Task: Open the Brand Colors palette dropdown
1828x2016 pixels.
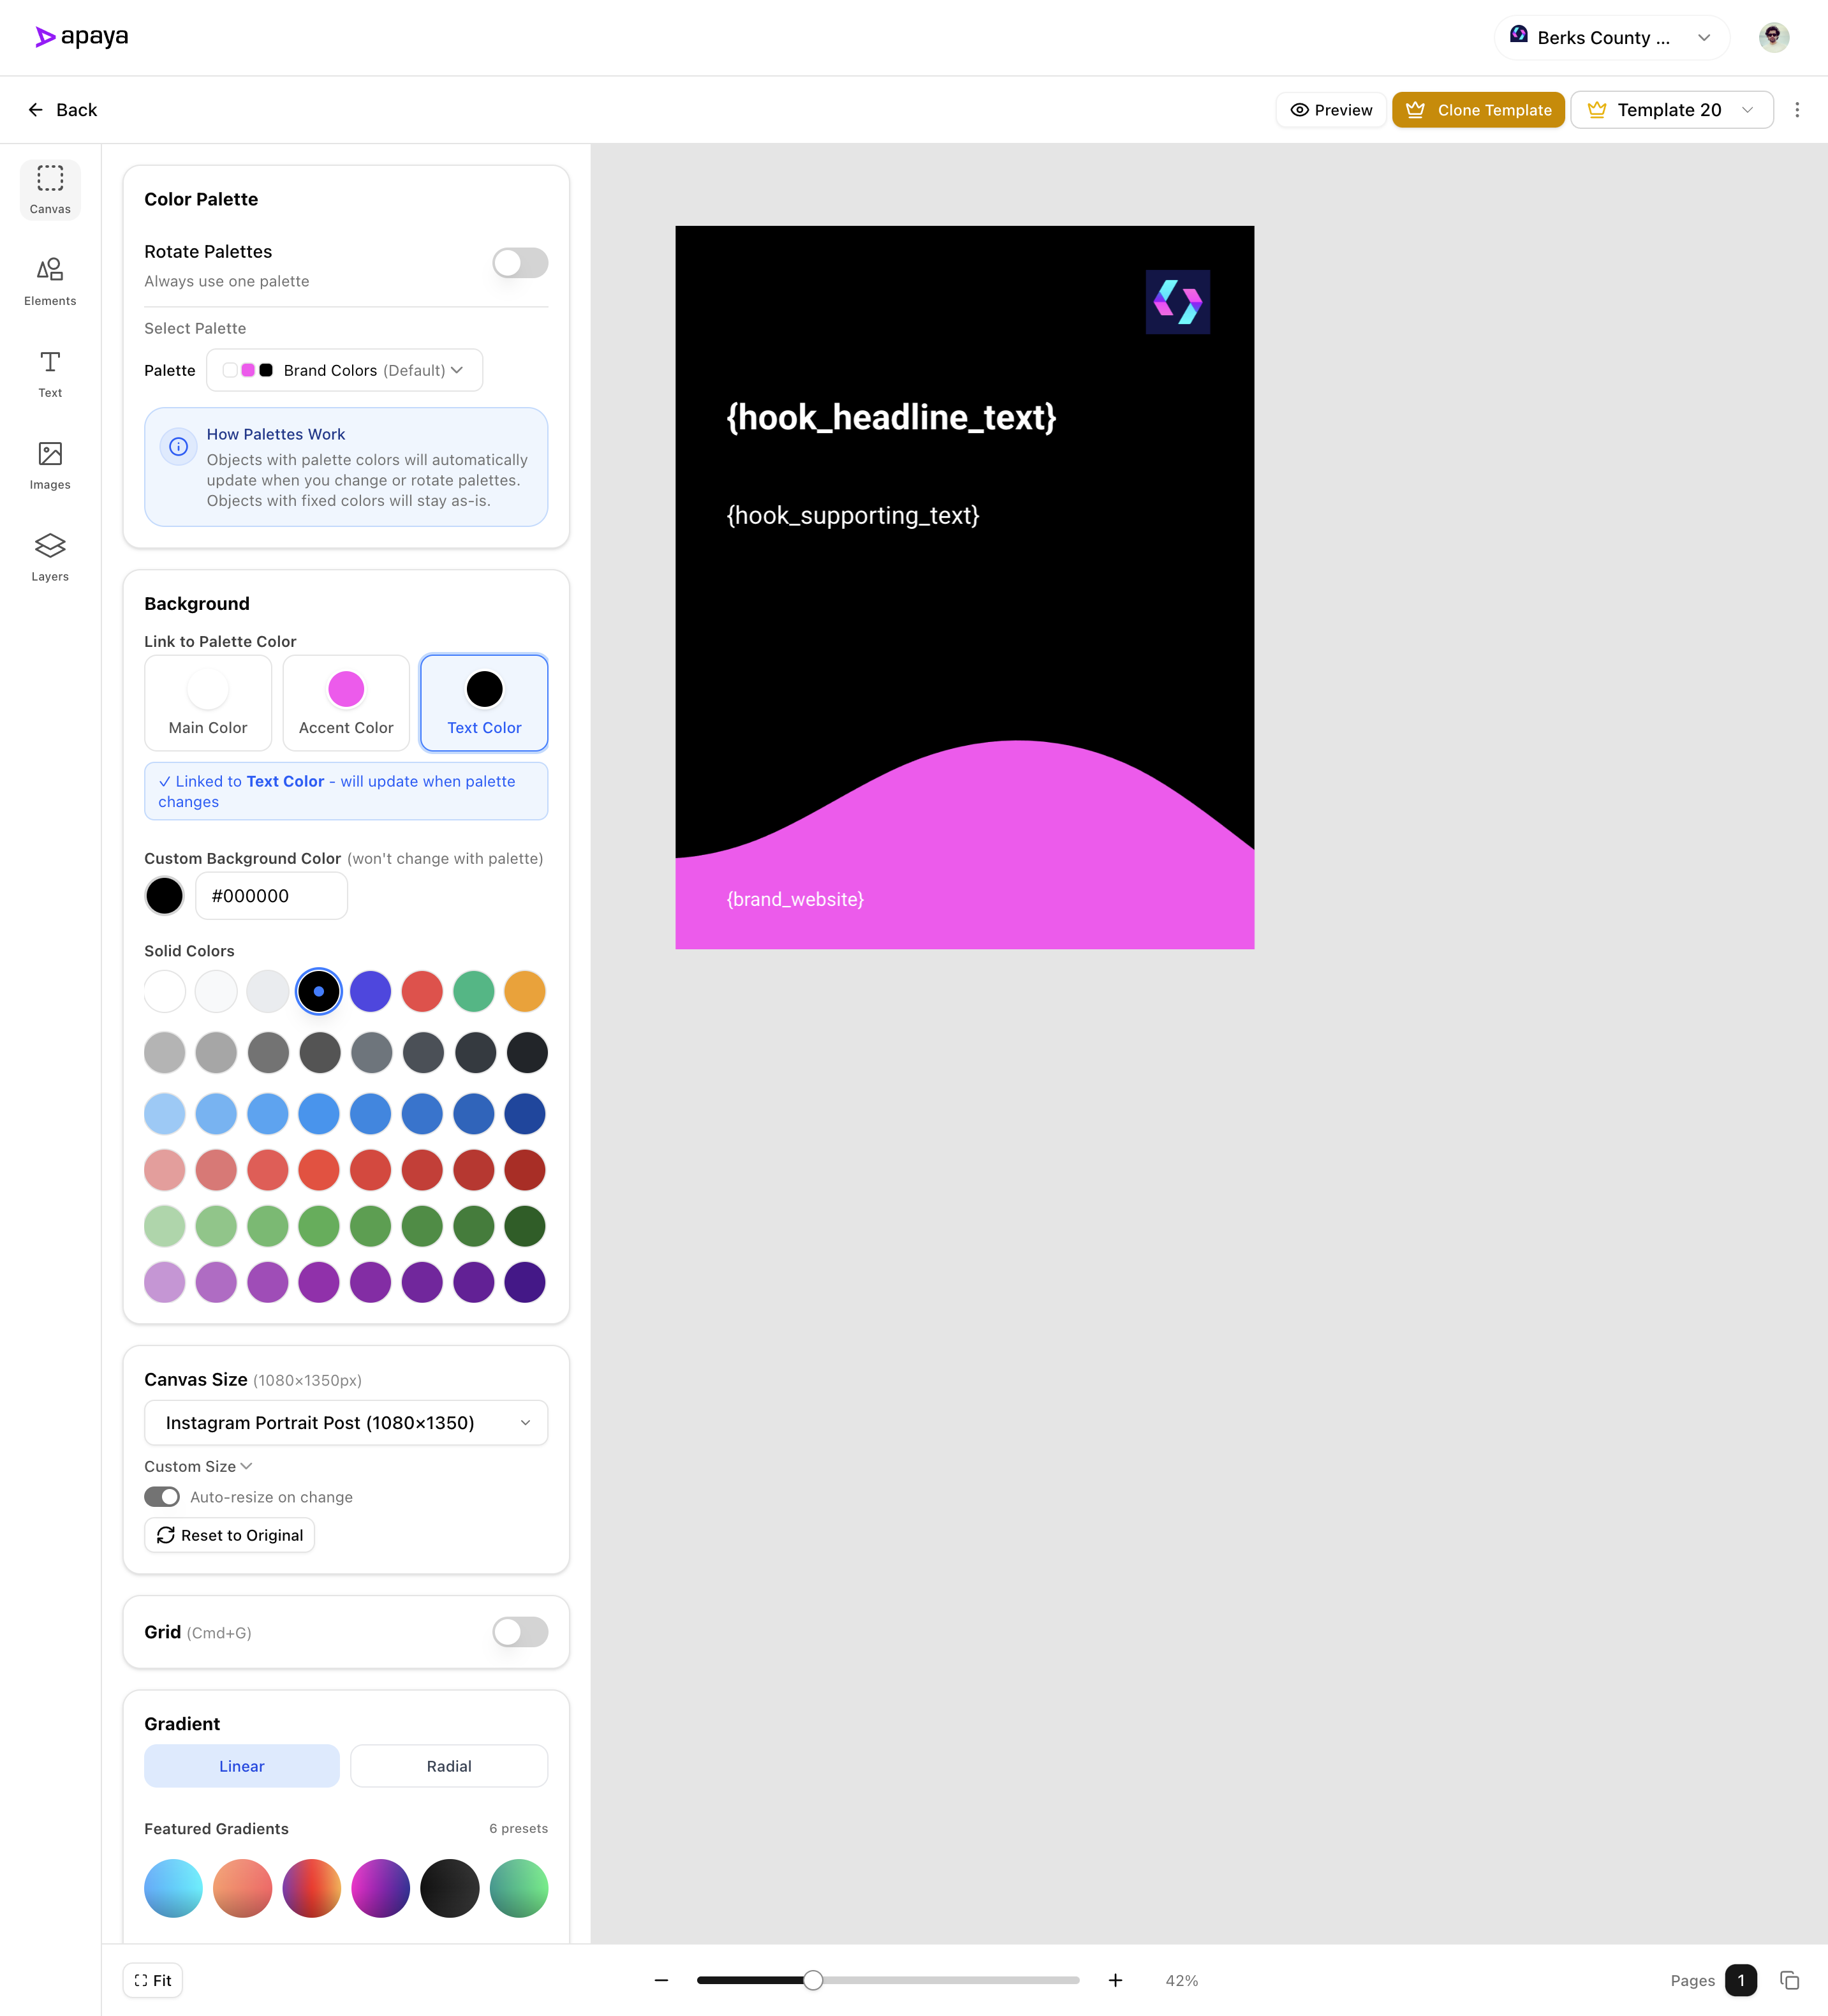Action: pos(344,370)
